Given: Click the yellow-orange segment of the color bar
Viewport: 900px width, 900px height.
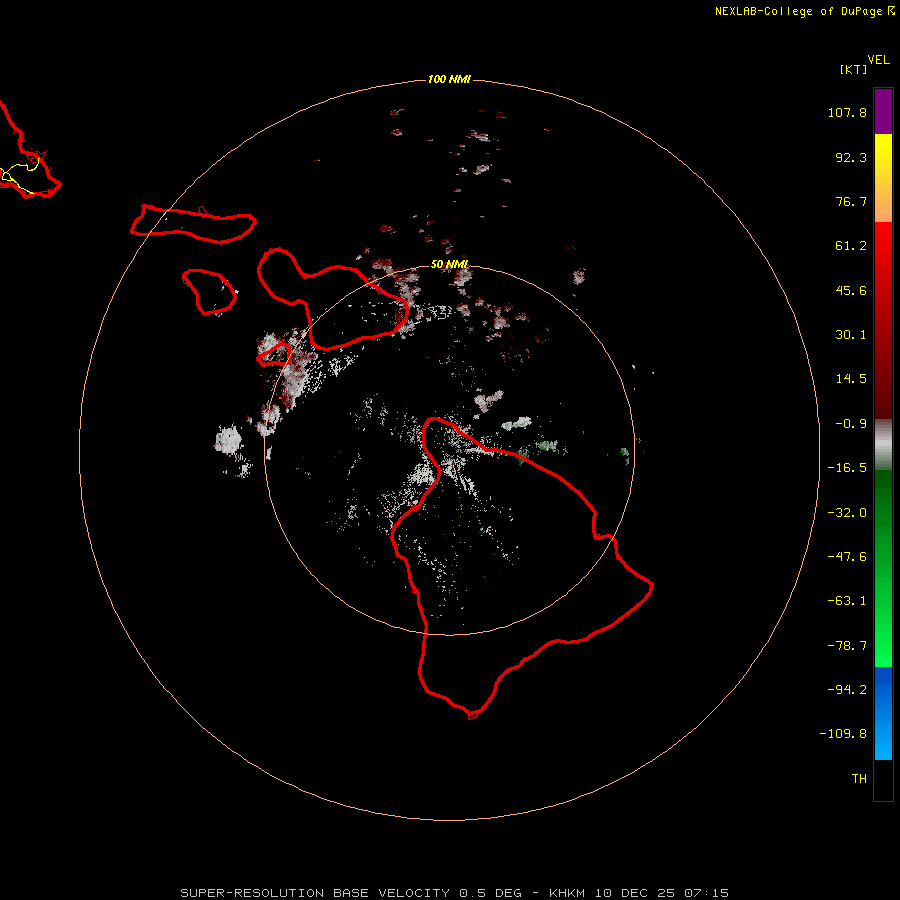Looking at the screenshot, I should (883, 178).
